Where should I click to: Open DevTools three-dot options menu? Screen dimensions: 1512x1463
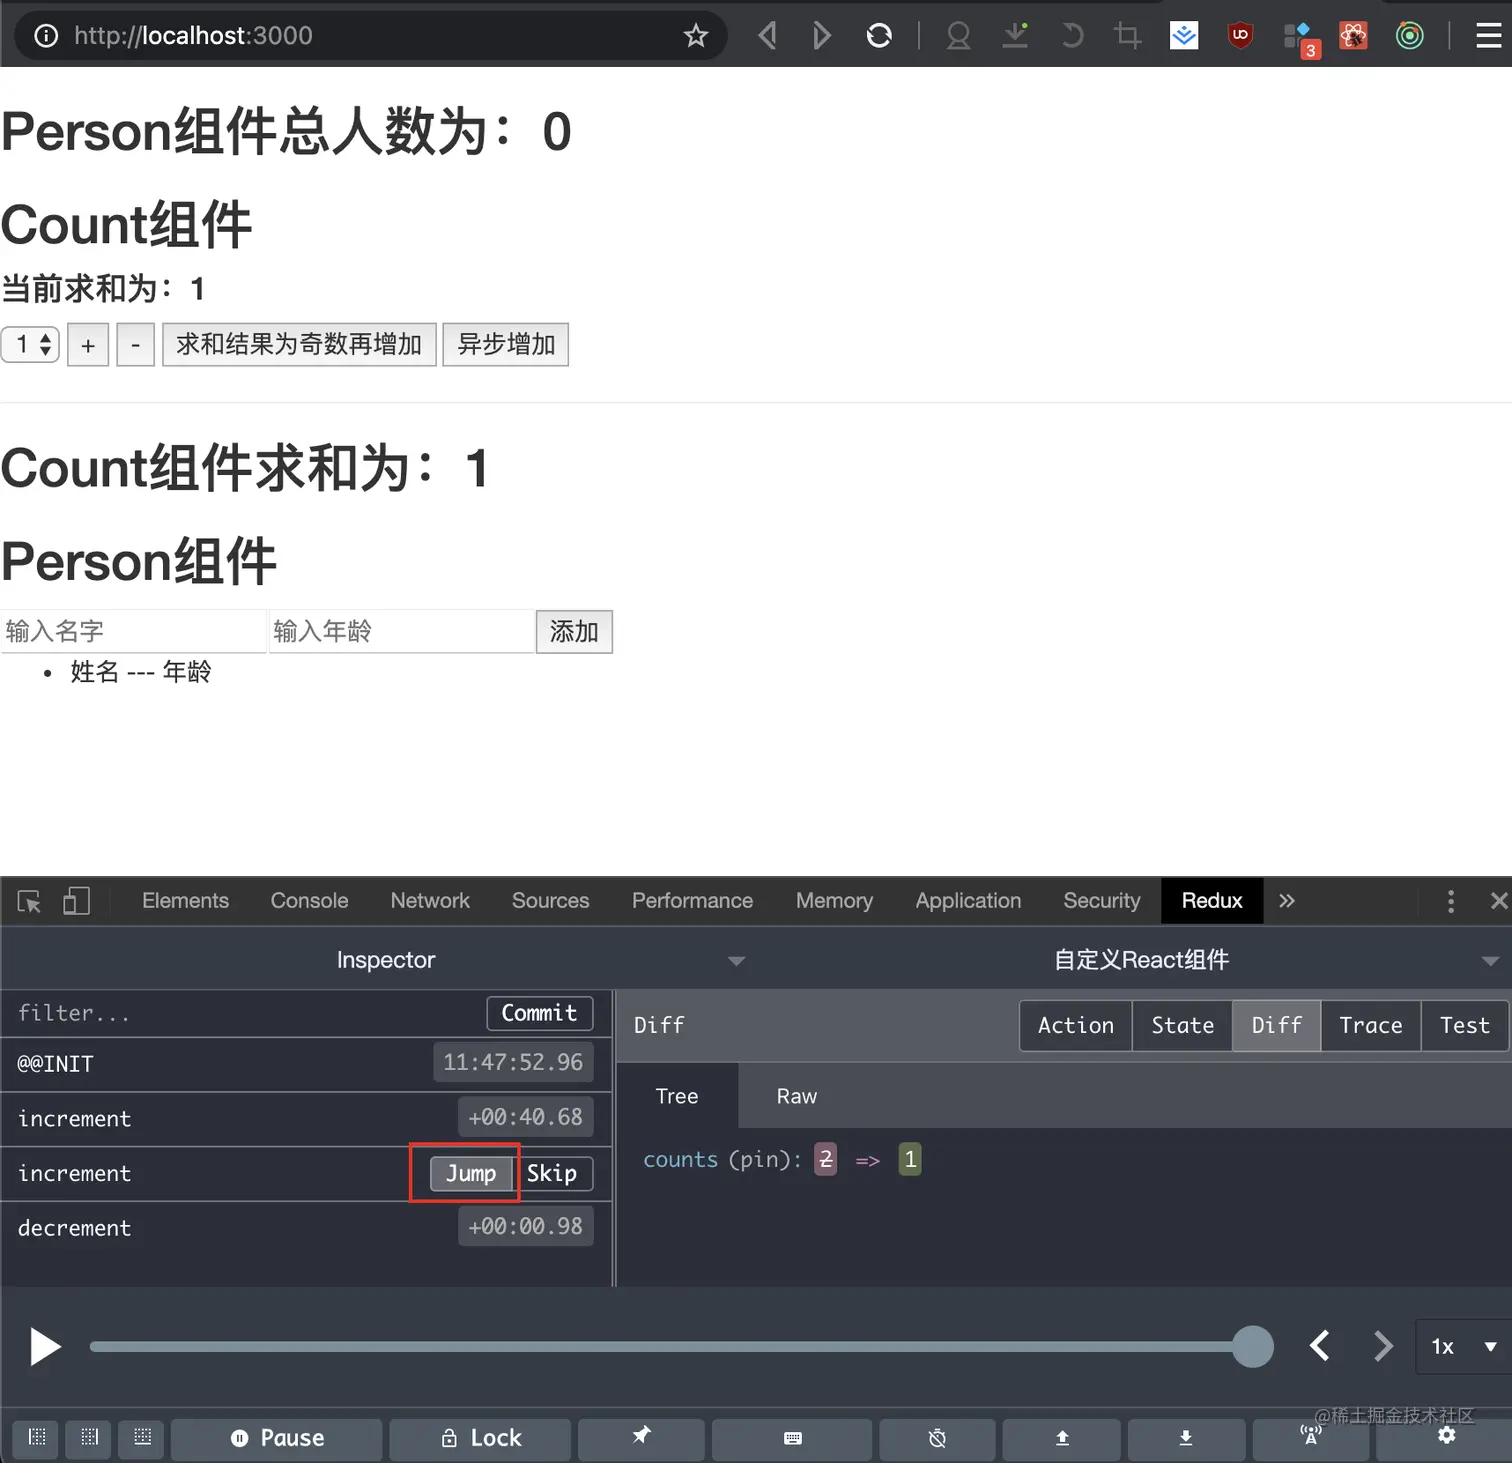[1450, 901]
